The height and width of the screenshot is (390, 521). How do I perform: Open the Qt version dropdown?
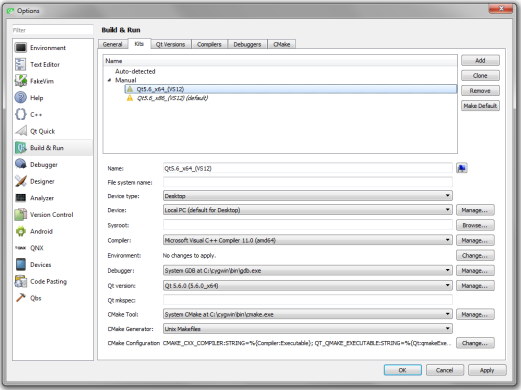(x=307, y=285)
